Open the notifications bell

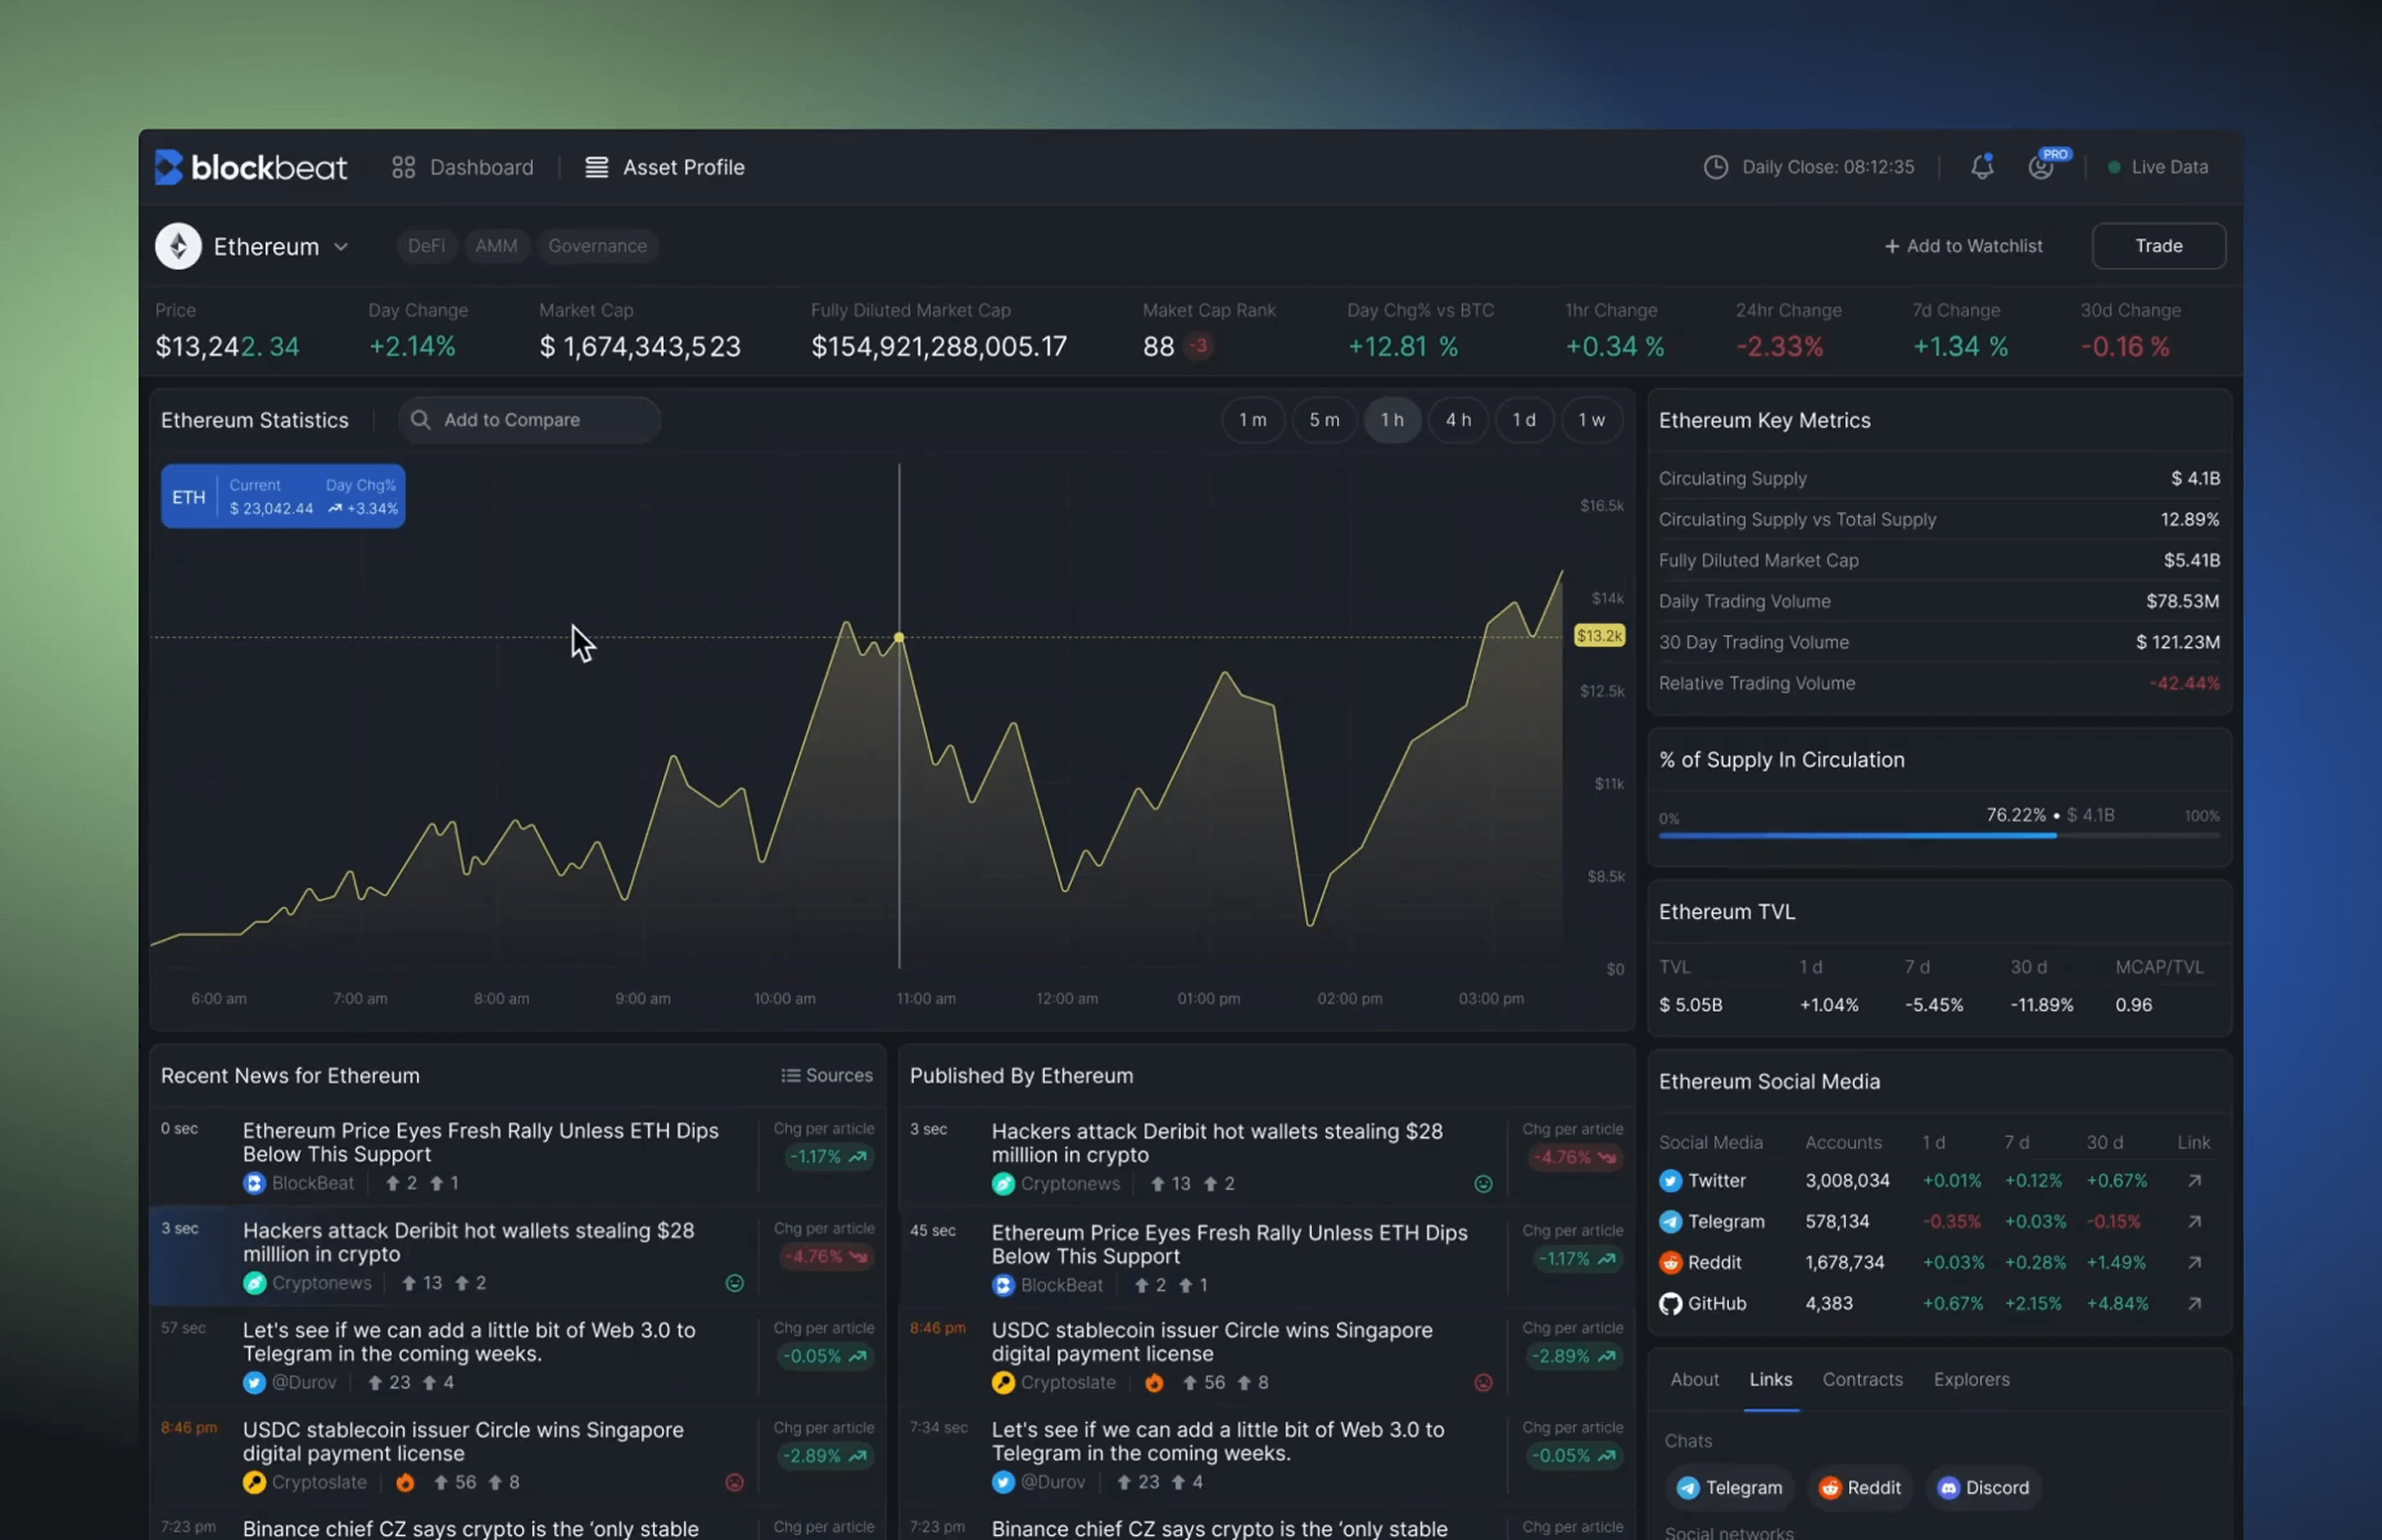point(1981,166)
